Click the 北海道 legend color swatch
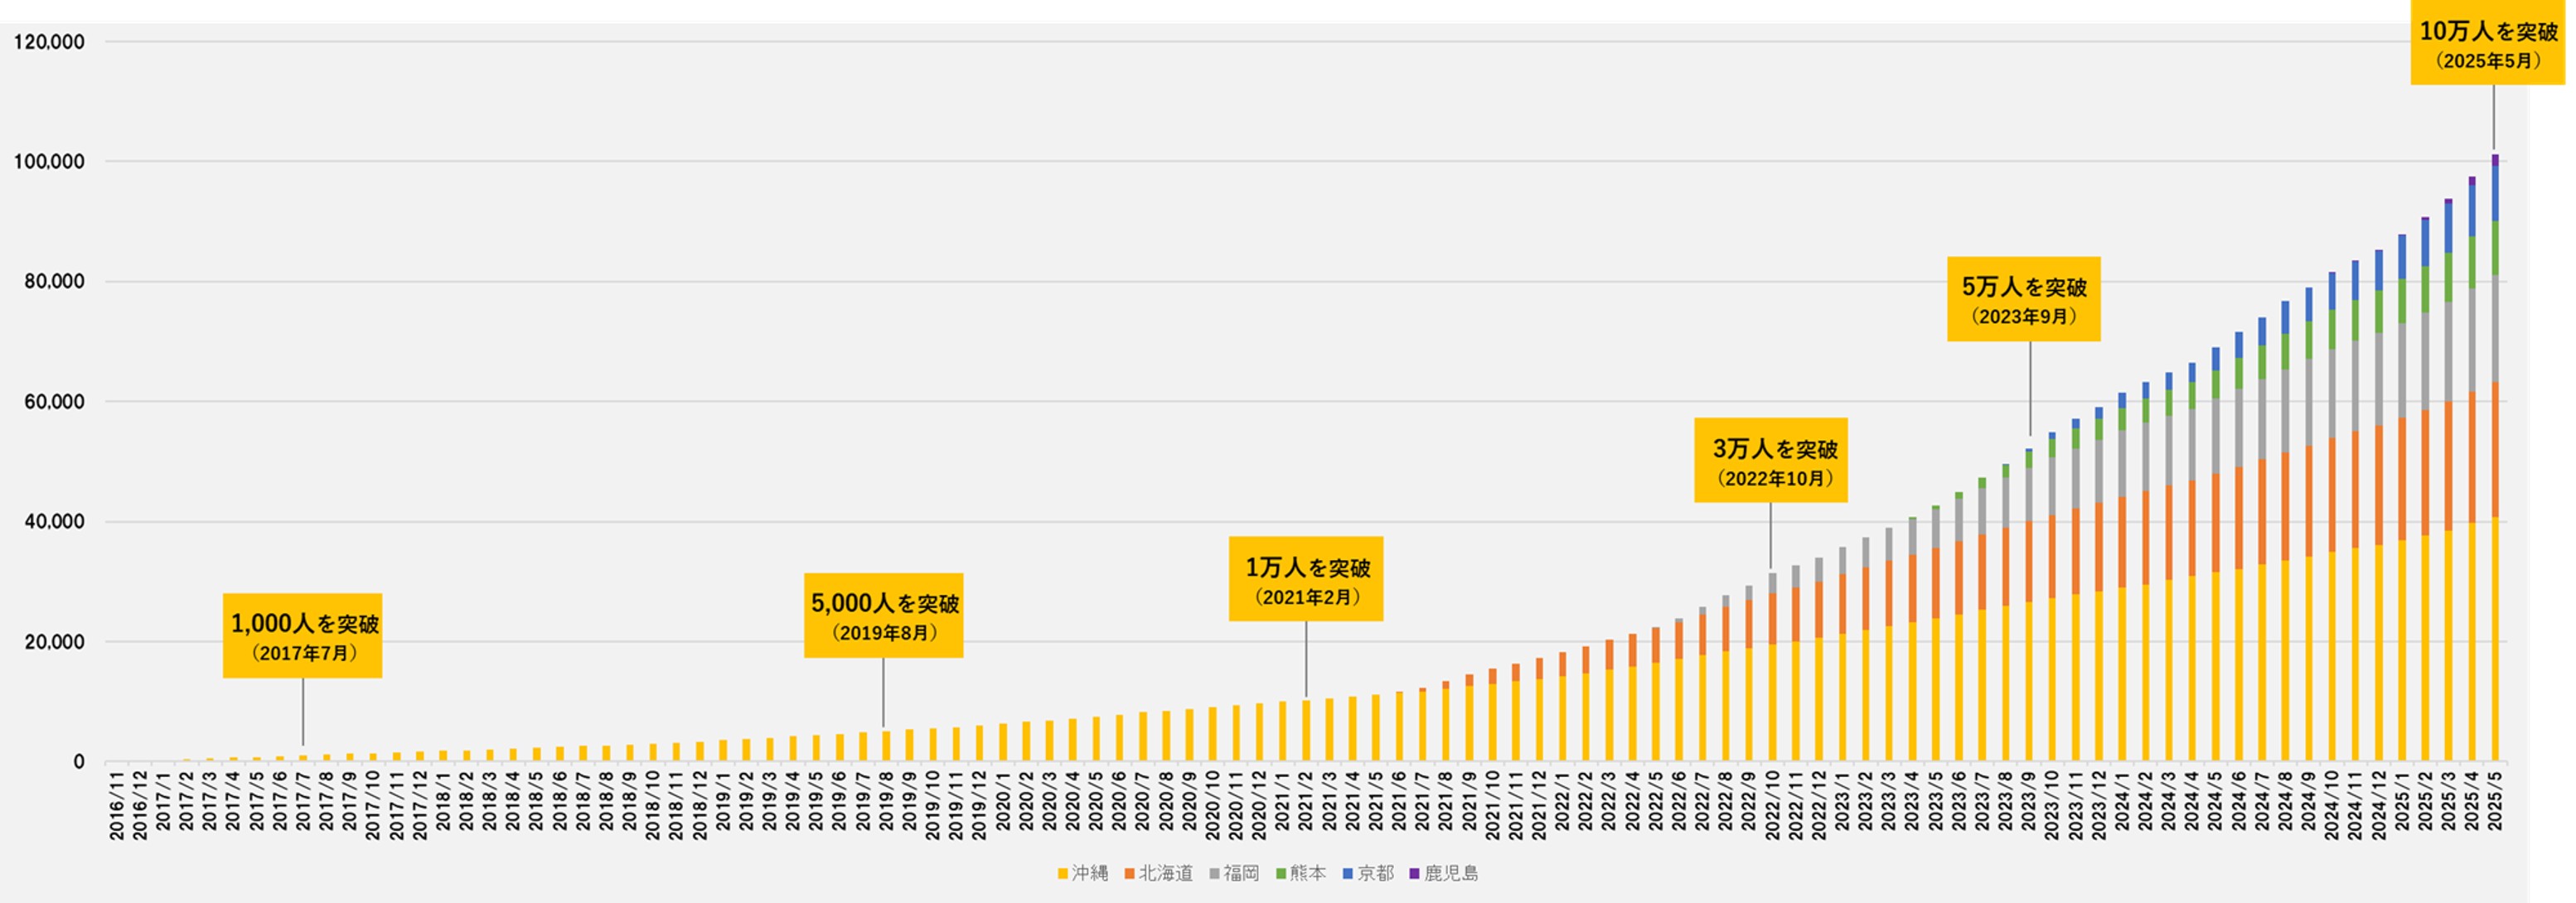This screenshot has height=903, width=2576. coord(1129,874)
